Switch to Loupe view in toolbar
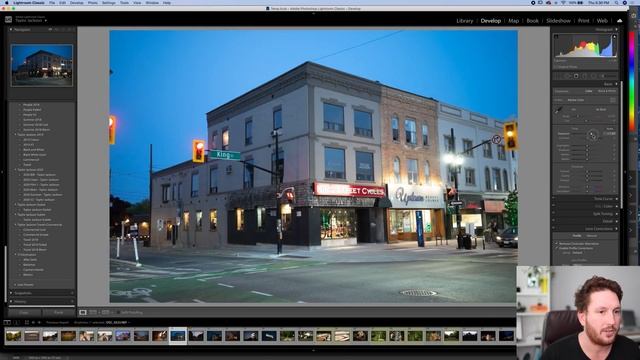The height and width of the screenshot is (360, 640). tap(83, 313)
